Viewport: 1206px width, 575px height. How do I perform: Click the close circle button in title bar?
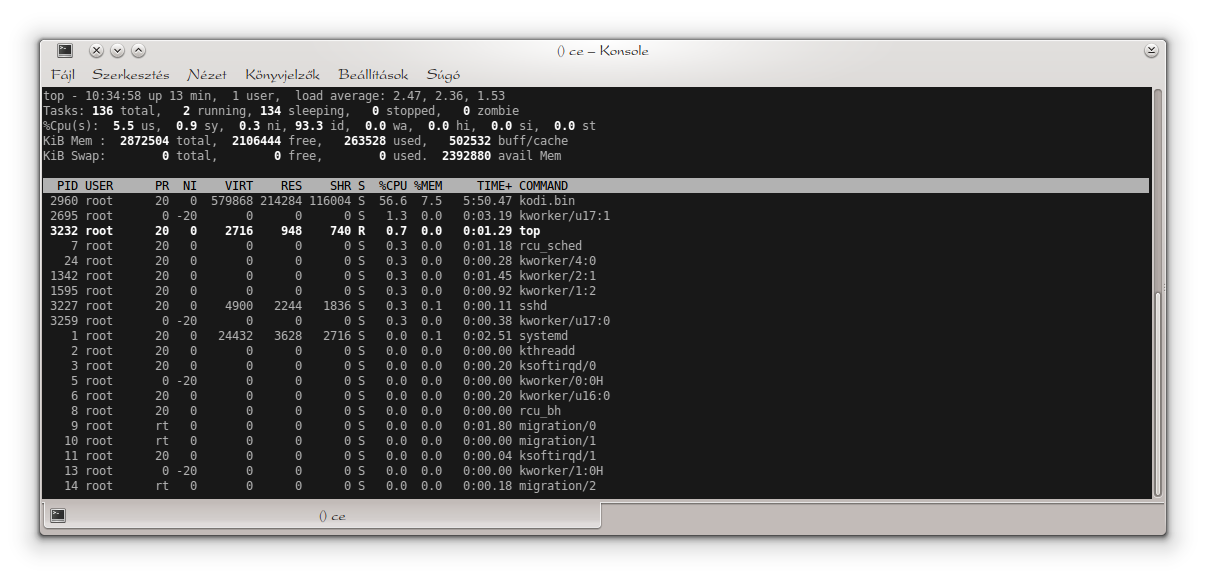click(96, 50)
